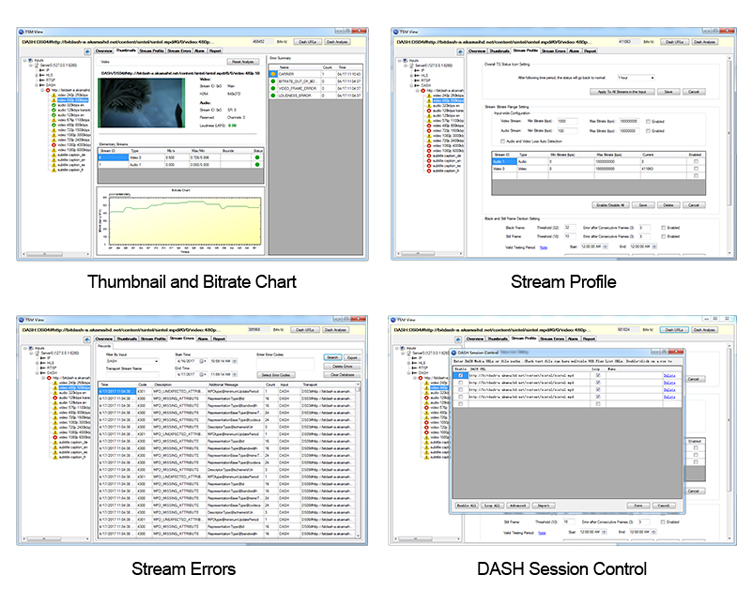The image size is (750, 600).
Task: Toggle Audio and Video Loss Auto Detection checkbox
Action: 502,141
